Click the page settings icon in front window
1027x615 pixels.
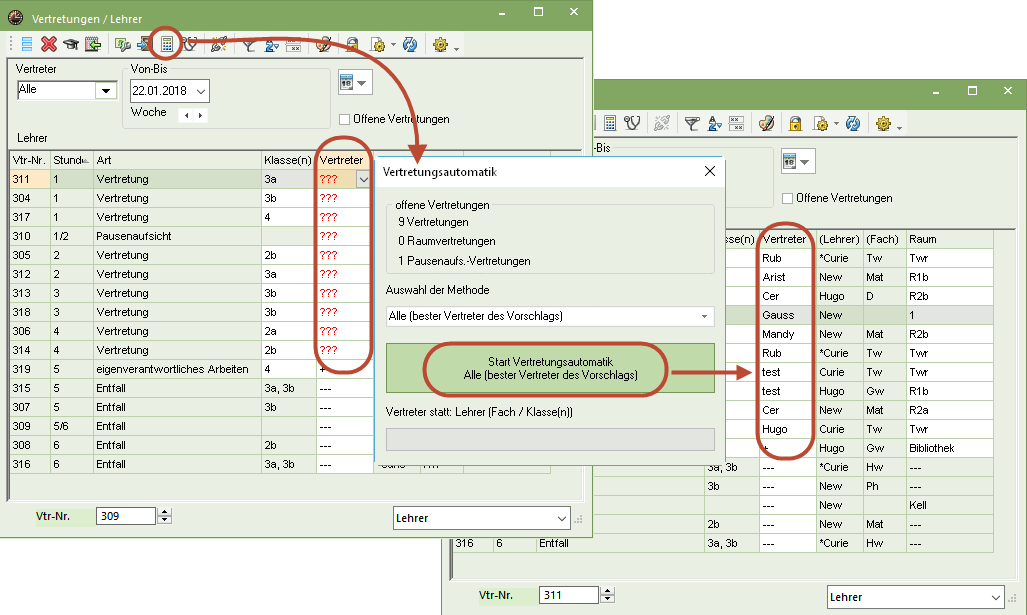(378, 45)
